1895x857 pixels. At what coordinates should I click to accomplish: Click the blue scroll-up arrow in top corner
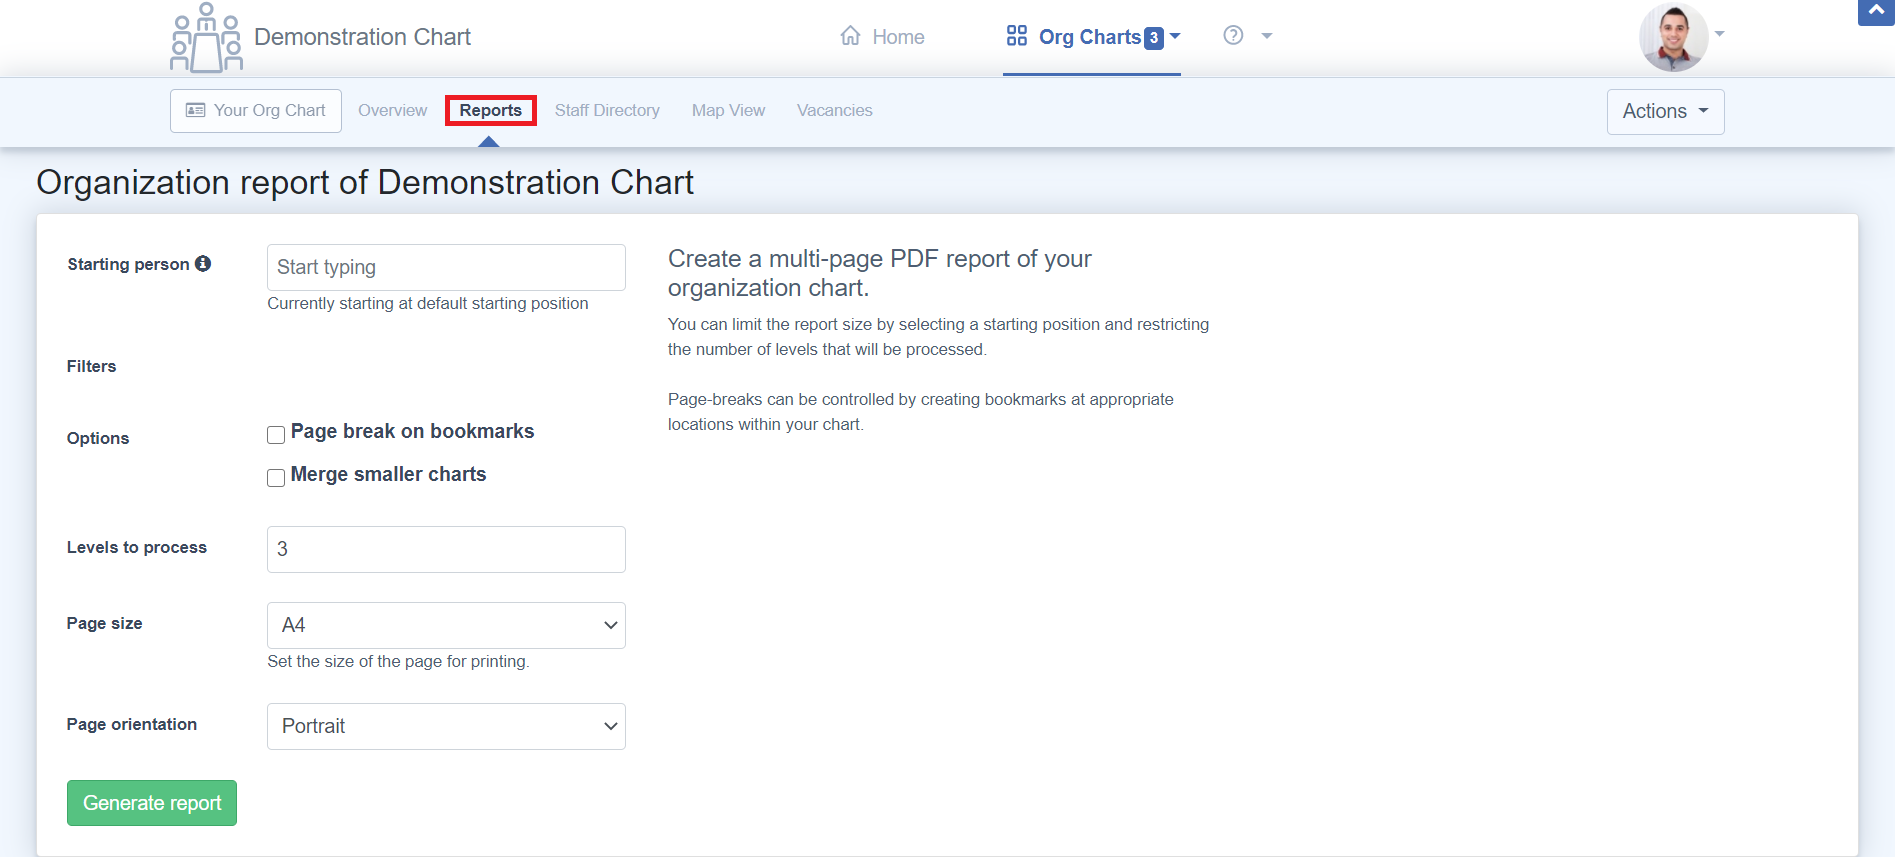(1876, 11)
